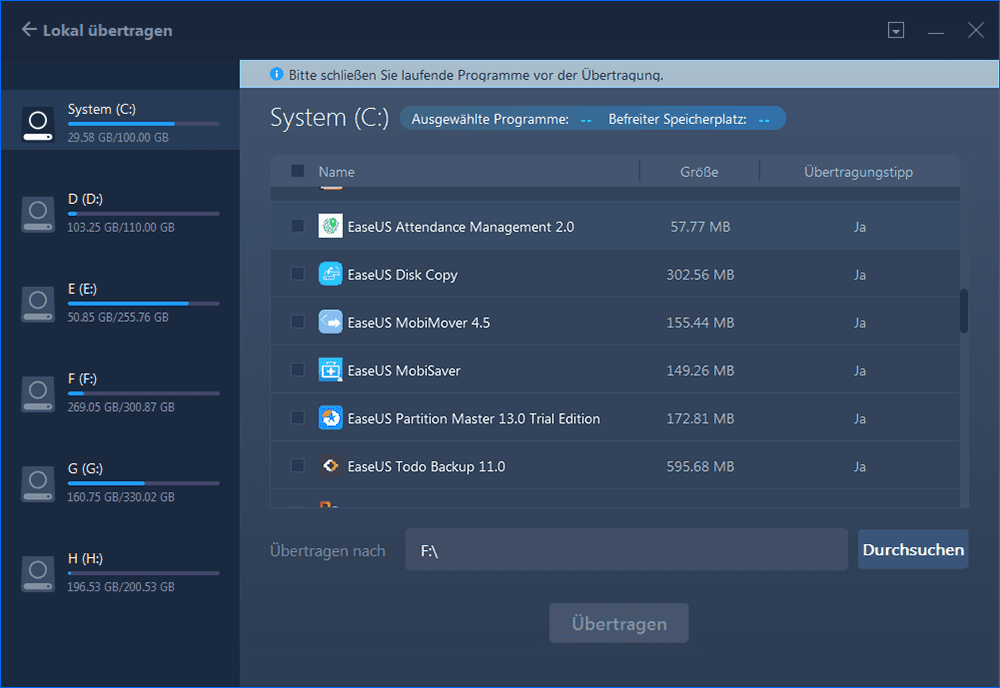
Task: Click the Übertragen button
Action: 619,623
